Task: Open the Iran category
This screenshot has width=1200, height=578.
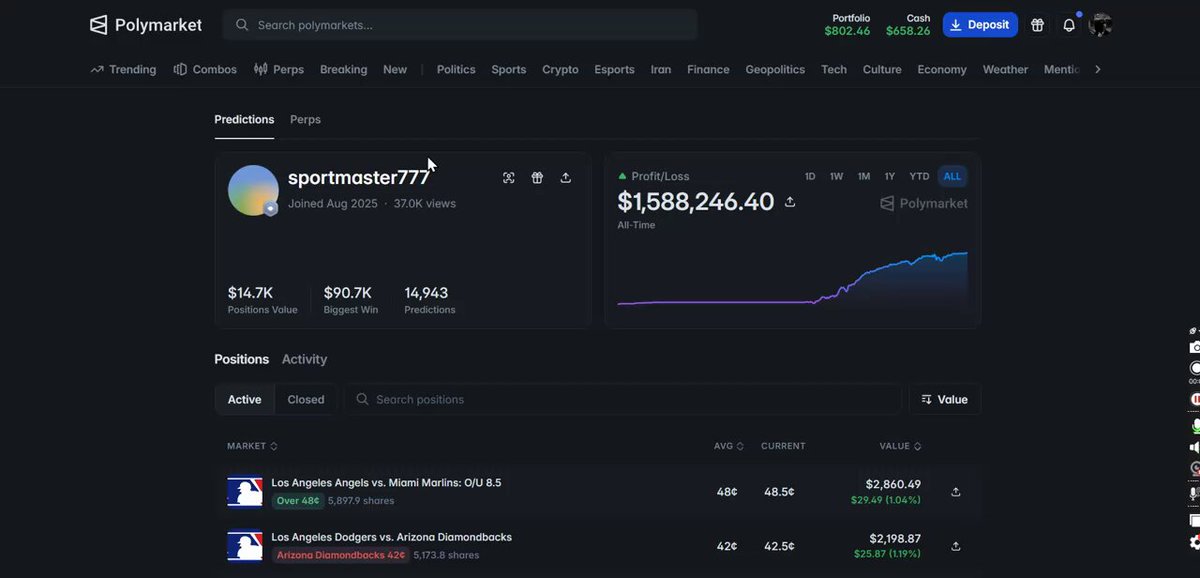Action: [x=661, y=70]
